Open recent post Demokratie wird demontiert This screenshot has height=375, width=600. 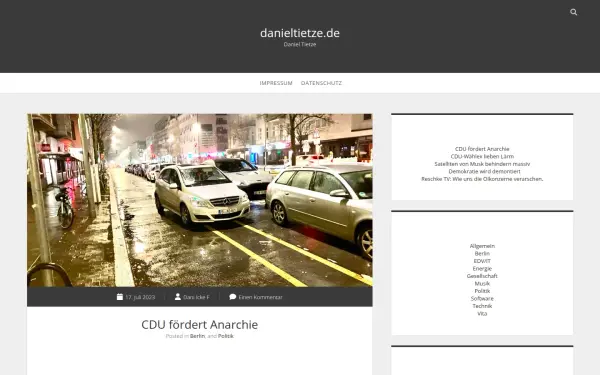[x=484, y=171]
